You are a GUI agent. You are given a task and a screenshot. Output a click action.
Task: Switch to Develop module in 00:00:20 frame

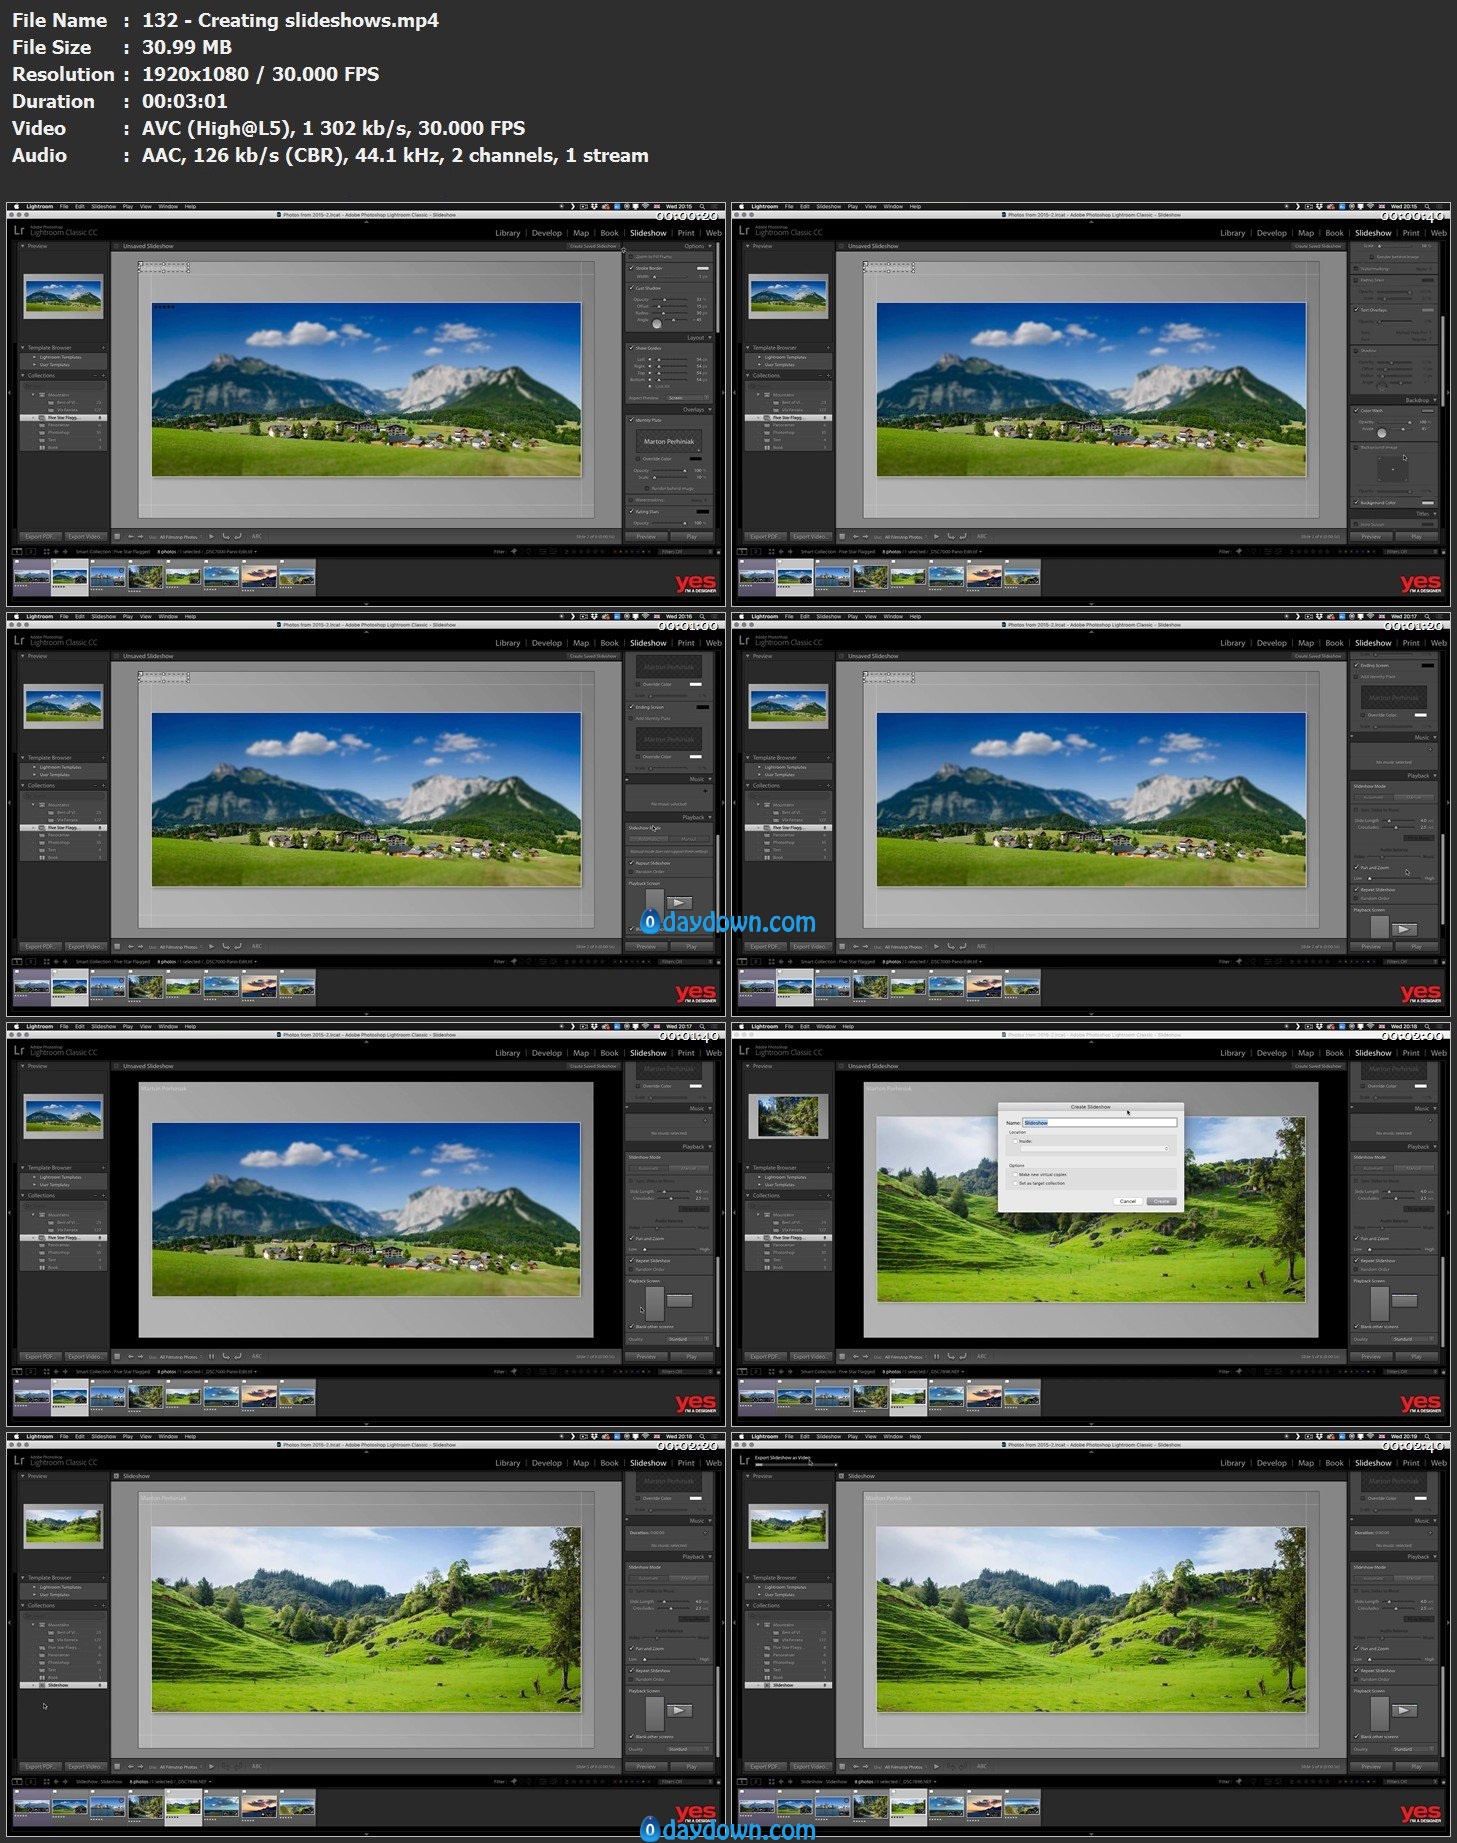tap(547, 233)
